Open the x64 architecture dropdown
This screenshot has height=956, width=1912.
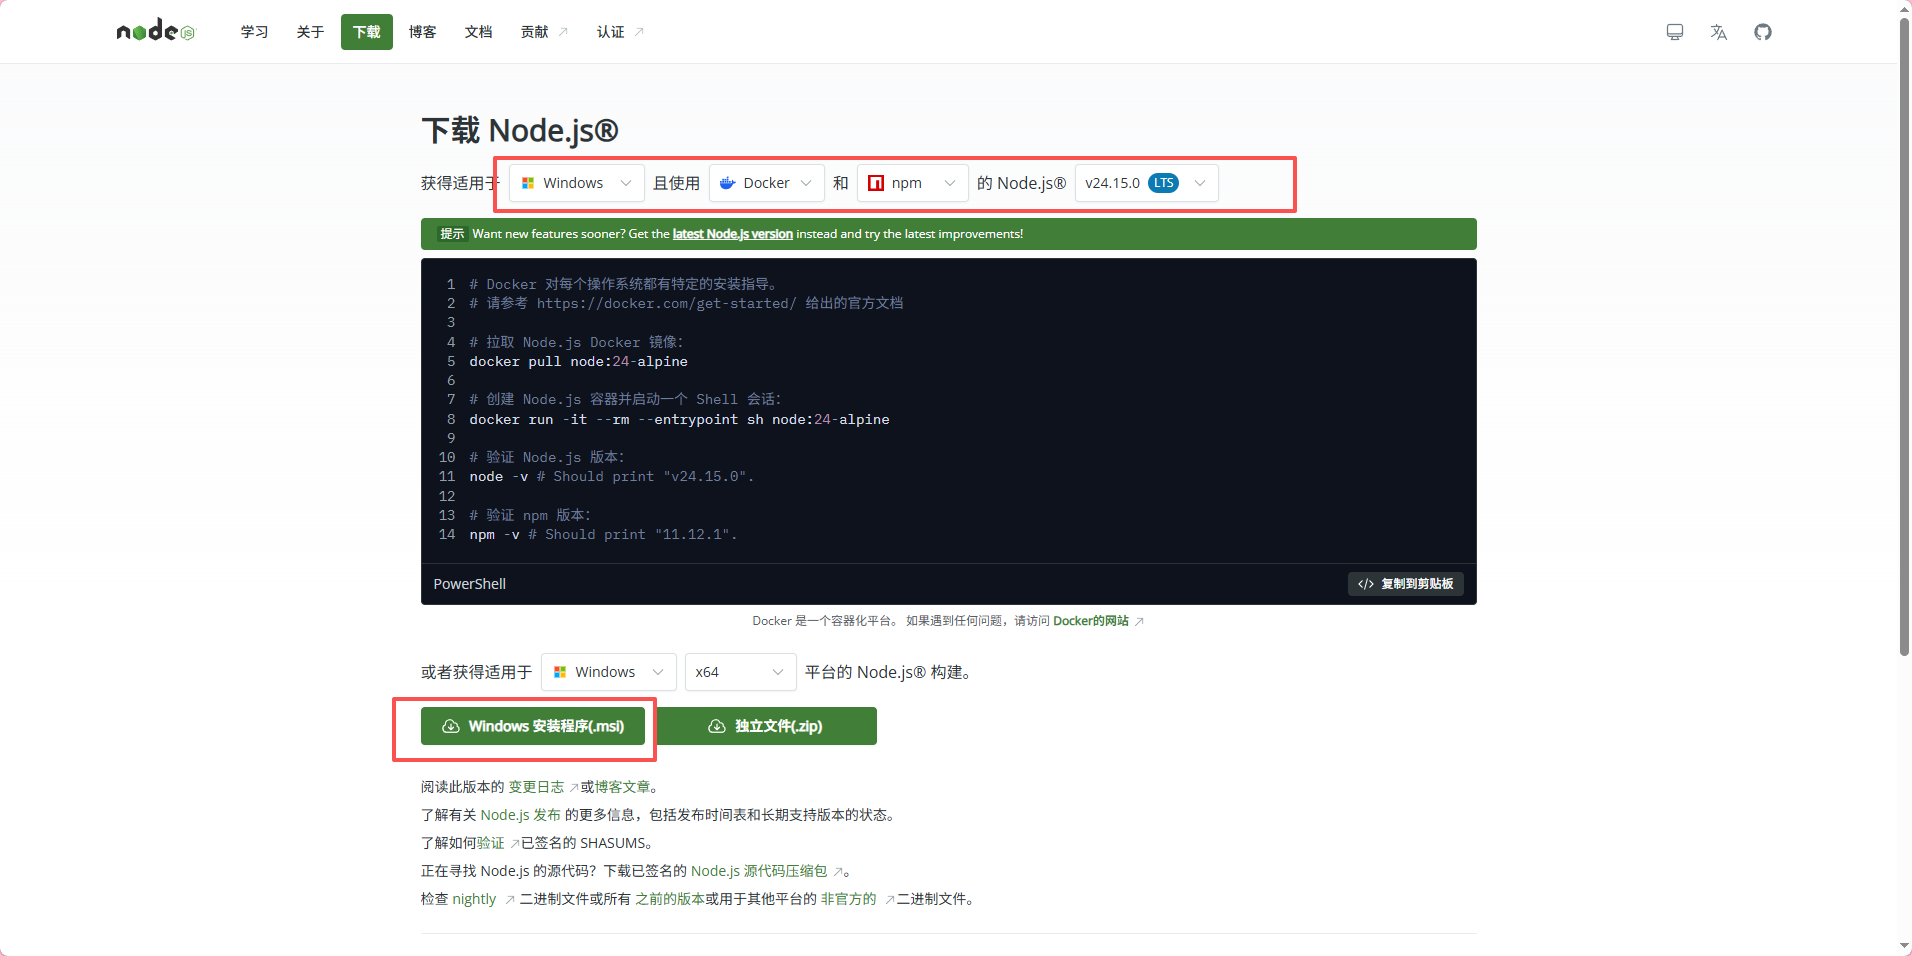[740, 672]
